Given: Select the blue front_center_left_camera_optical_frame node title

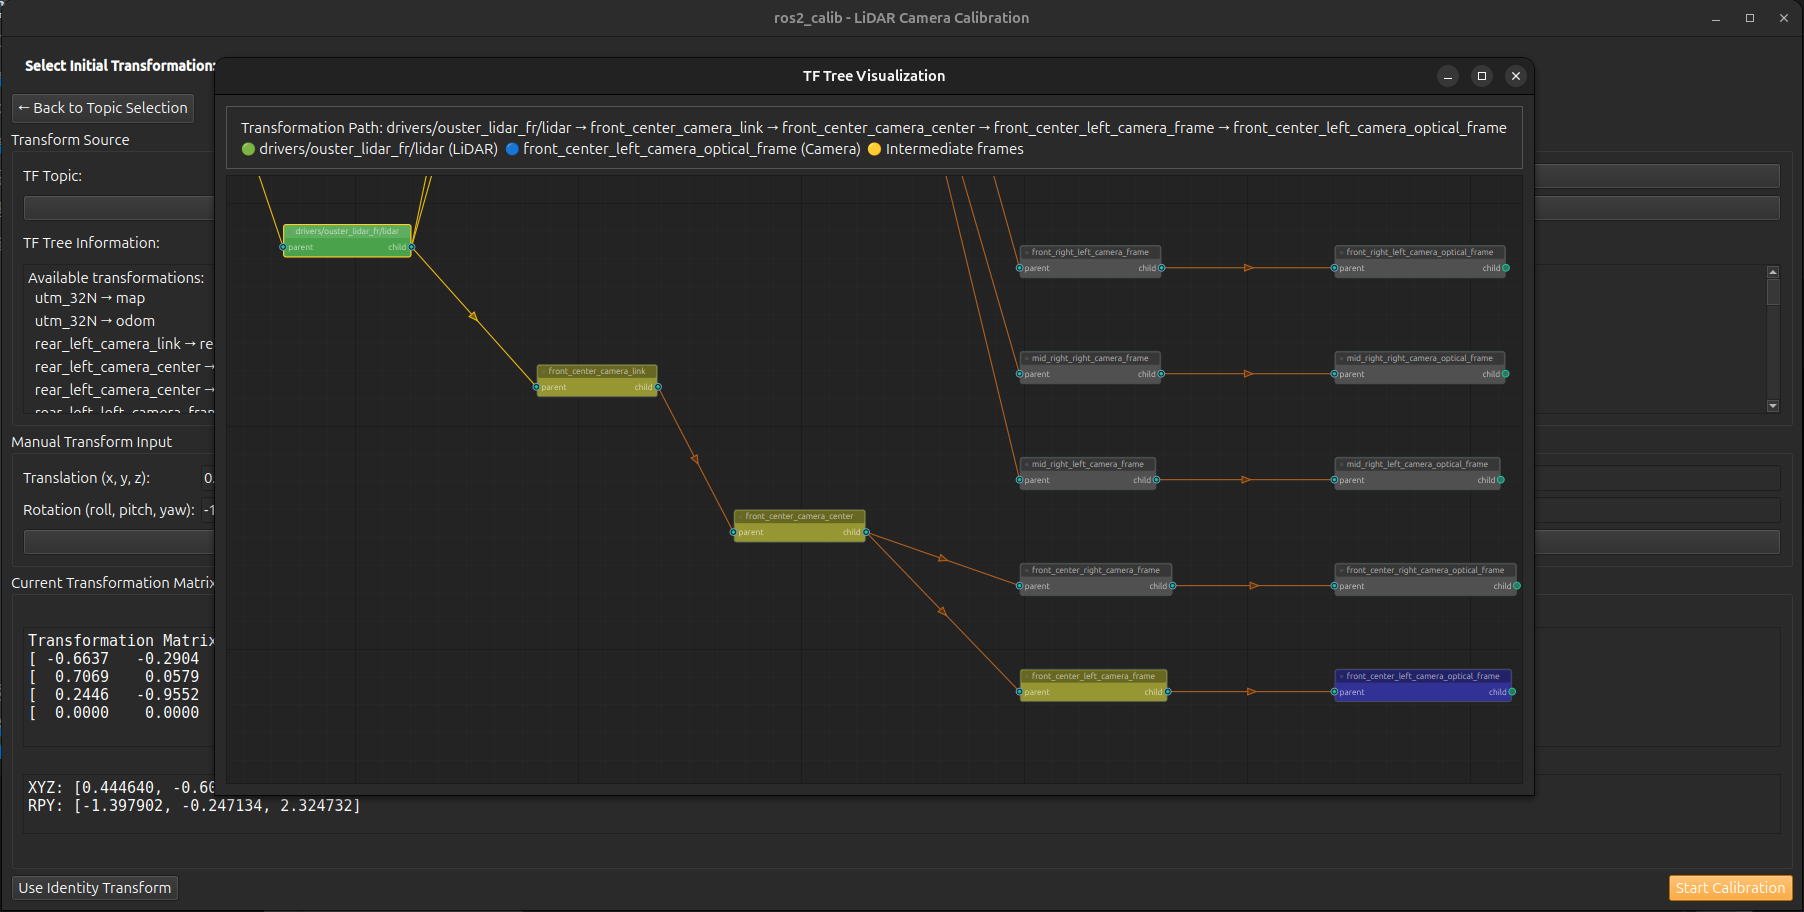Looking at the screenshot, I should pos(1423,676).
